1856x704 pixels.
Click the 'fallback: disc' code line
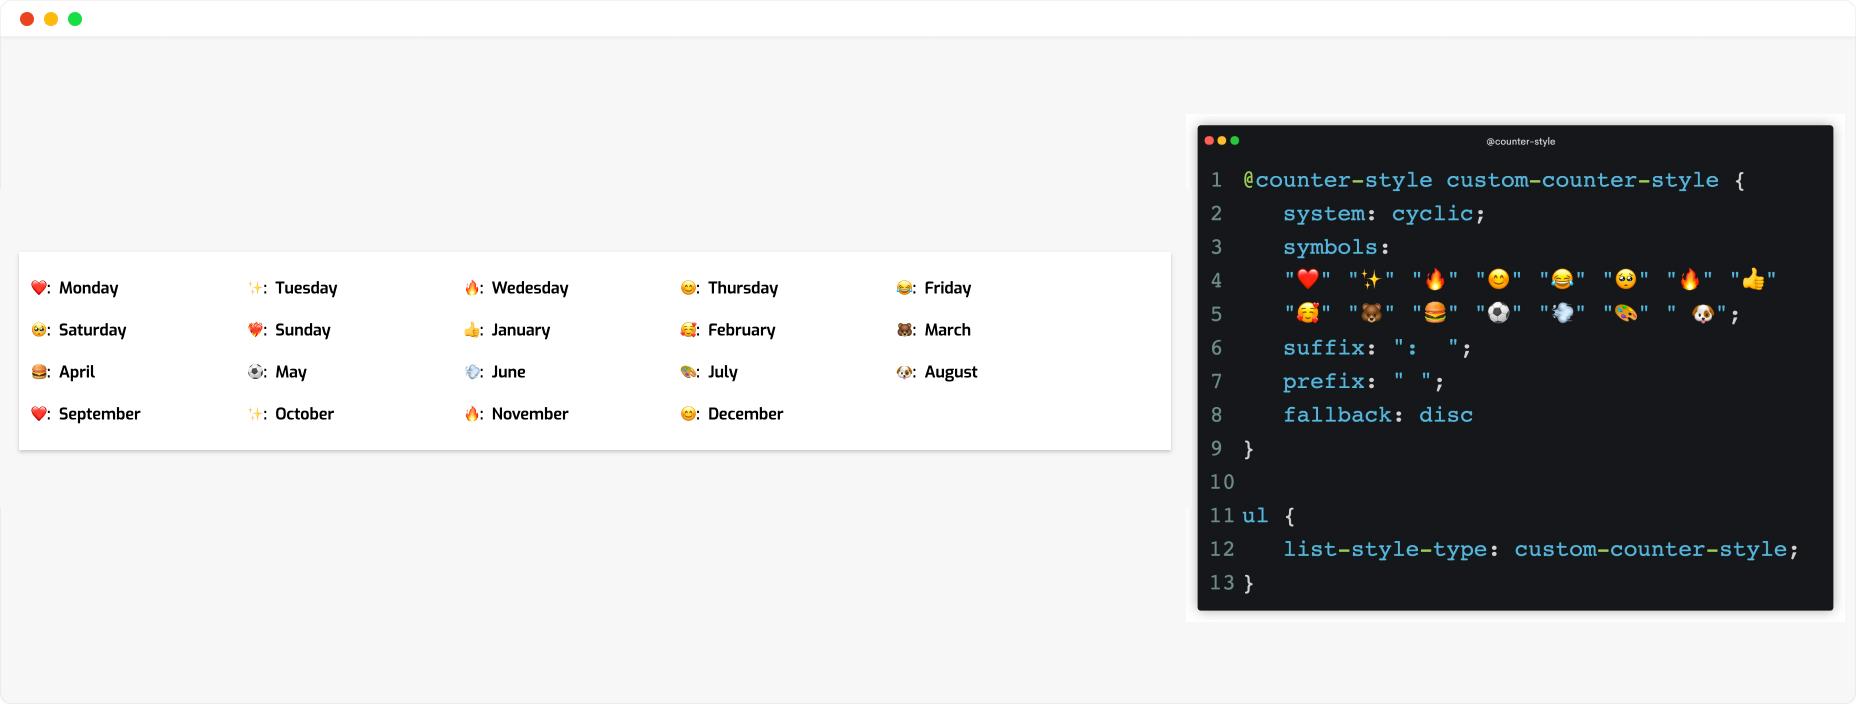(1378, 415)
